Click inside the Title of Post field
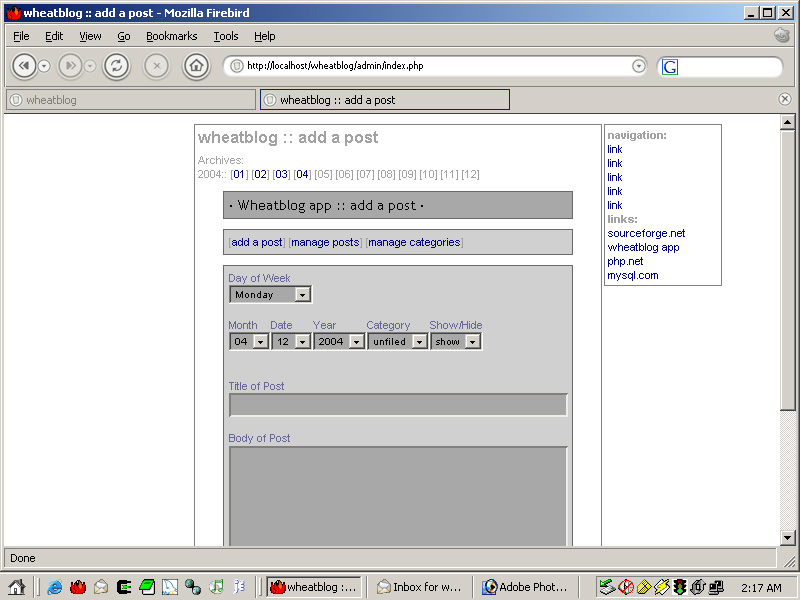Screen dimensions: 800x600 point(397,404)
